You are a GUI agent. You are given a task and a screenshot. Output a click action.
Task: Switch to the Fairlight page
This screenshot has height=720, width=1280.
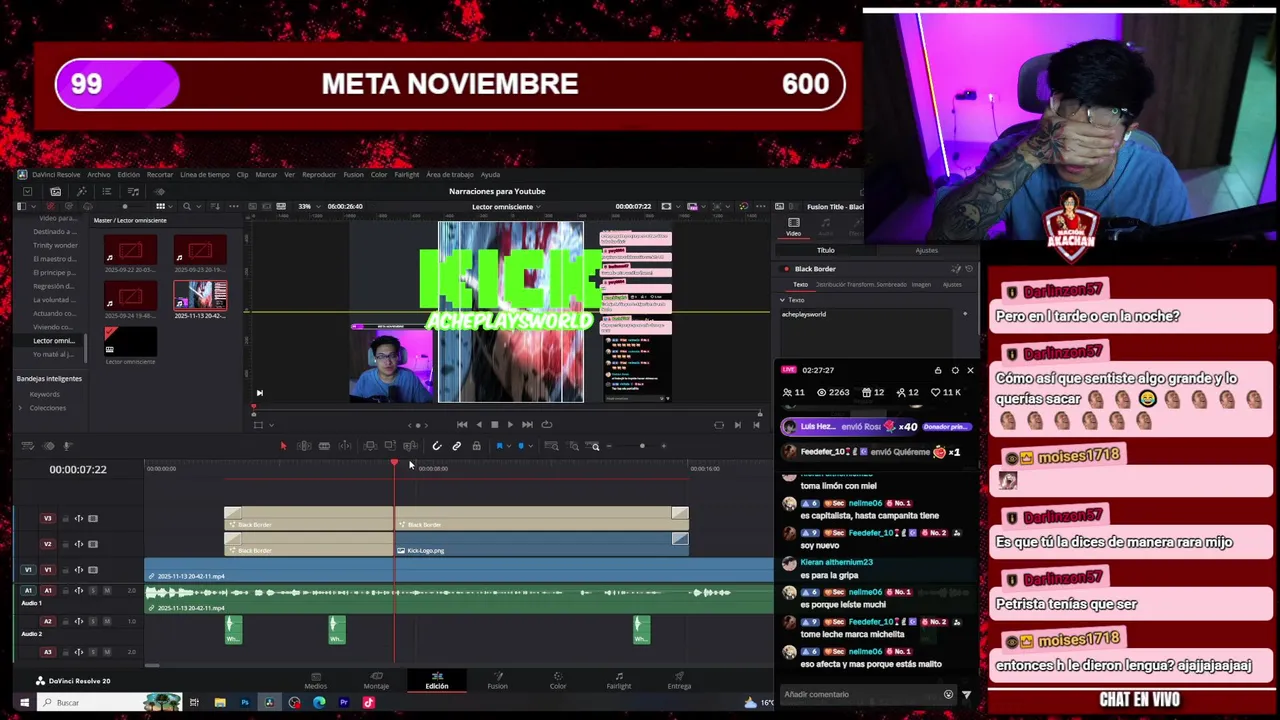pos(618,681)
